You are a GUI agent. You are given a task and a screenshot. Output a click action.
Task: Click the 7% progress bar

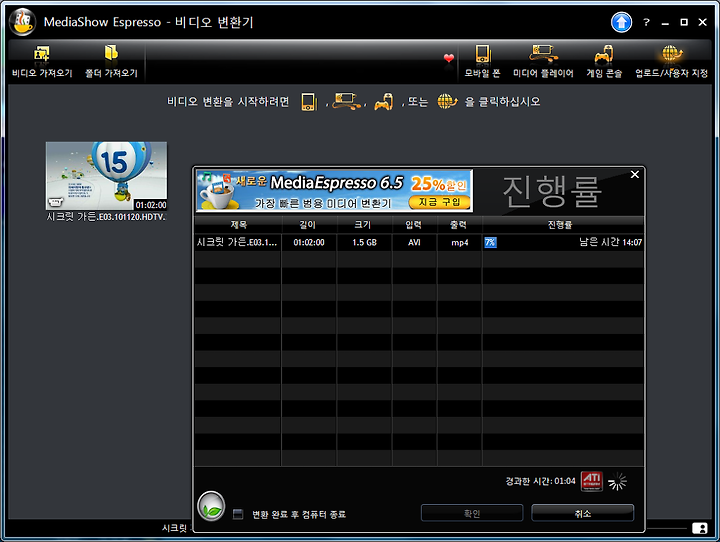click(x=490, y=242)
